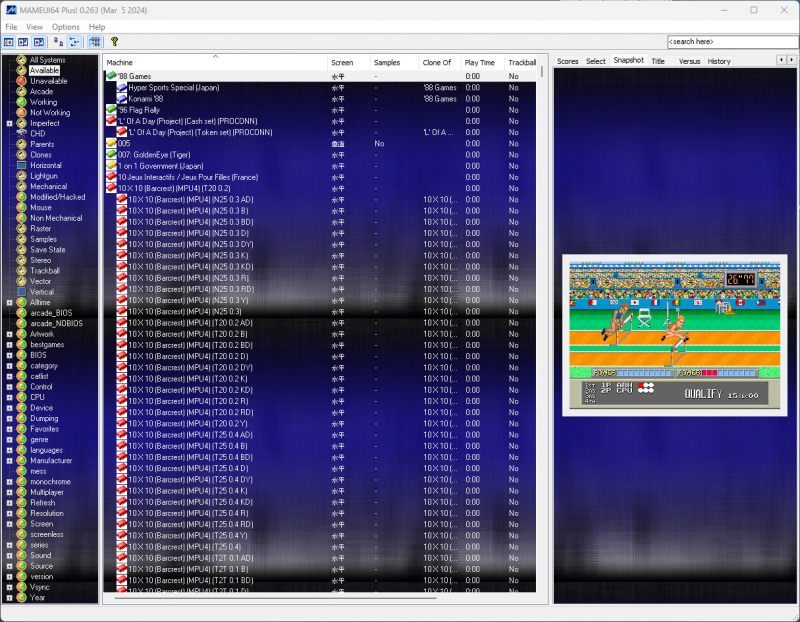Click the 005 yellow machine icon
The image size is (800, 622).
(x=111, y=143)
